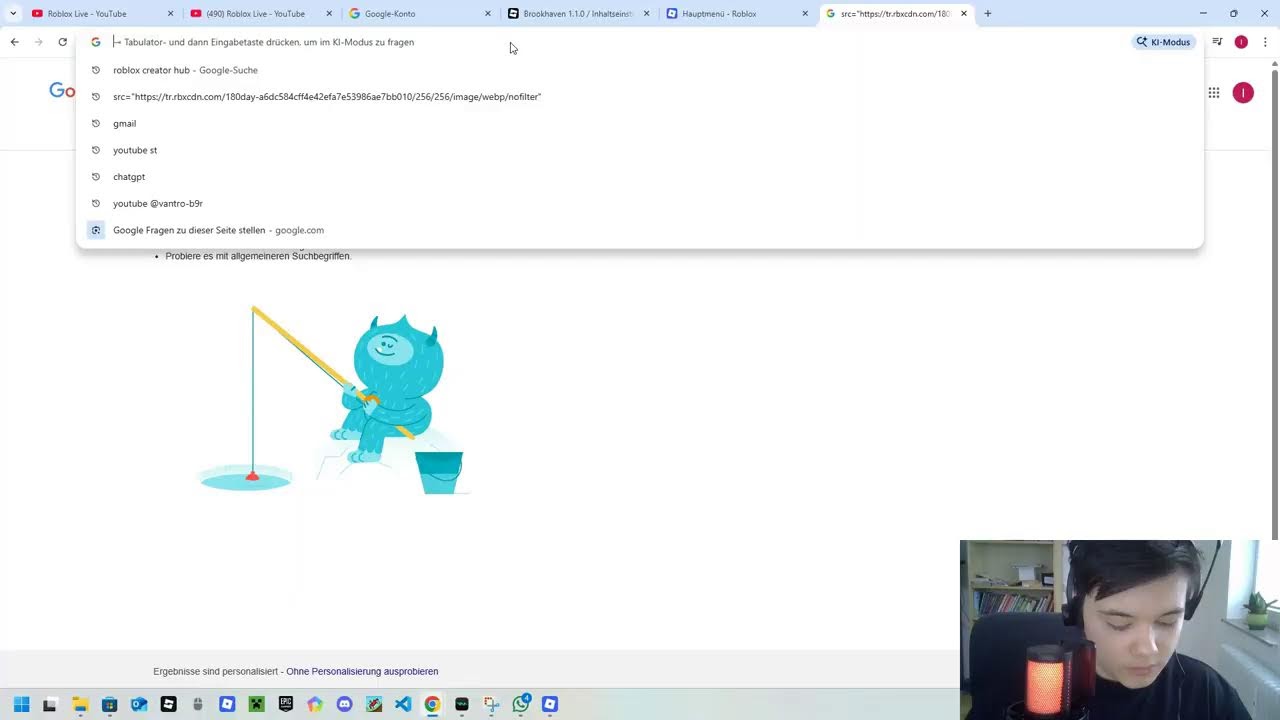1280x720 pixels.
Task: Click the fishing yeti illustration
Action: point(334,399)
